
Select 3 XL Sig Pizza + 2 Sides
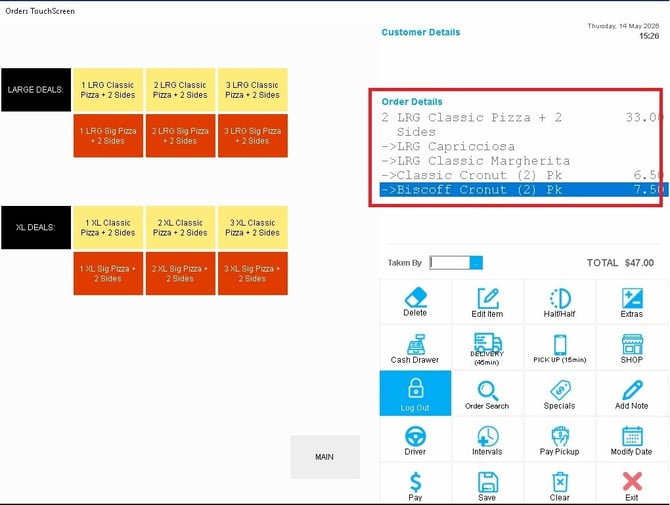point(253,273)
